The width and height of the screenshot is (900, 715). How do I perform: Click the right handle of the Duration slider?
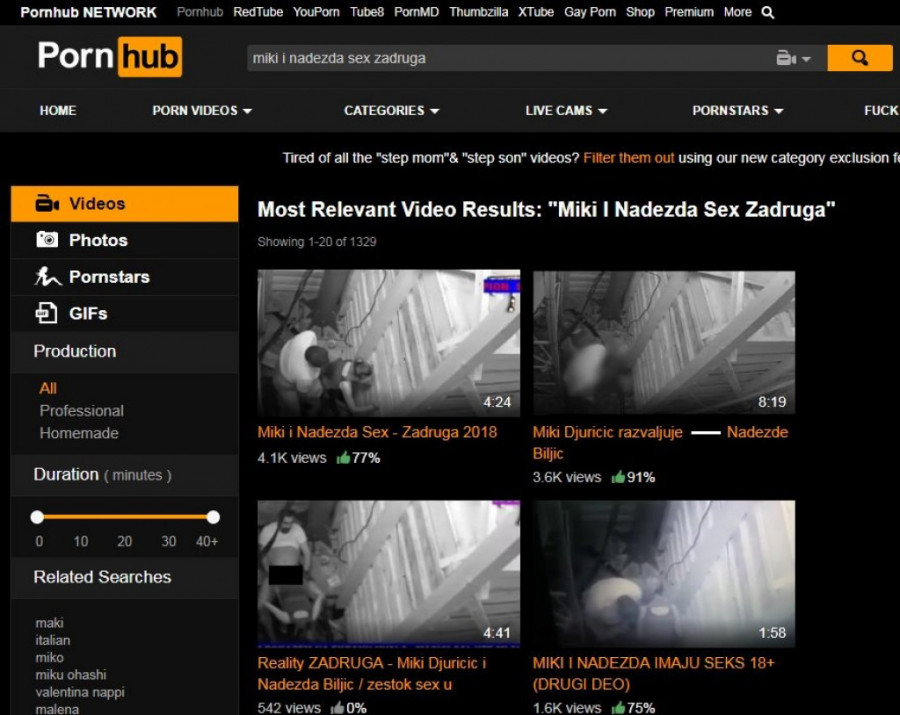tap(213, 517)
